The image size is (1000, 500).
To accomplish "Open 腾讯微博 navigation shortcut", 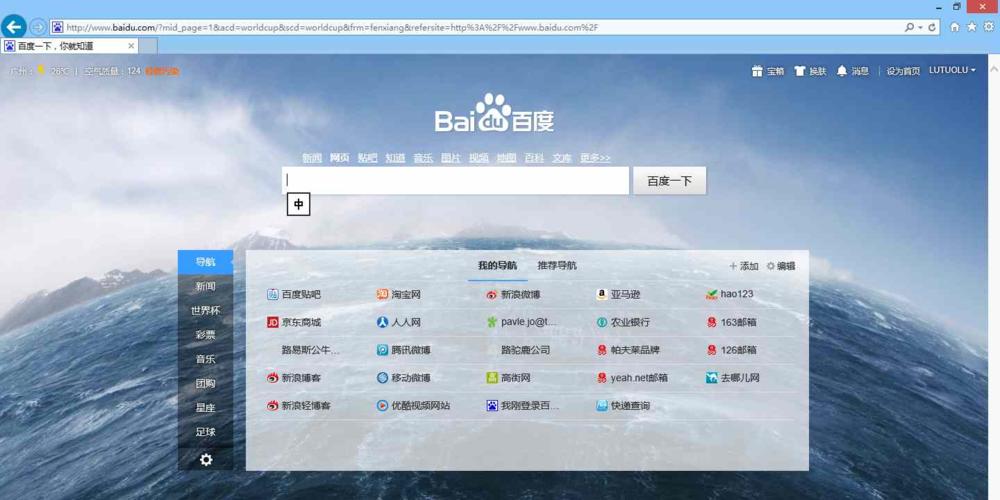I will 404,350.
